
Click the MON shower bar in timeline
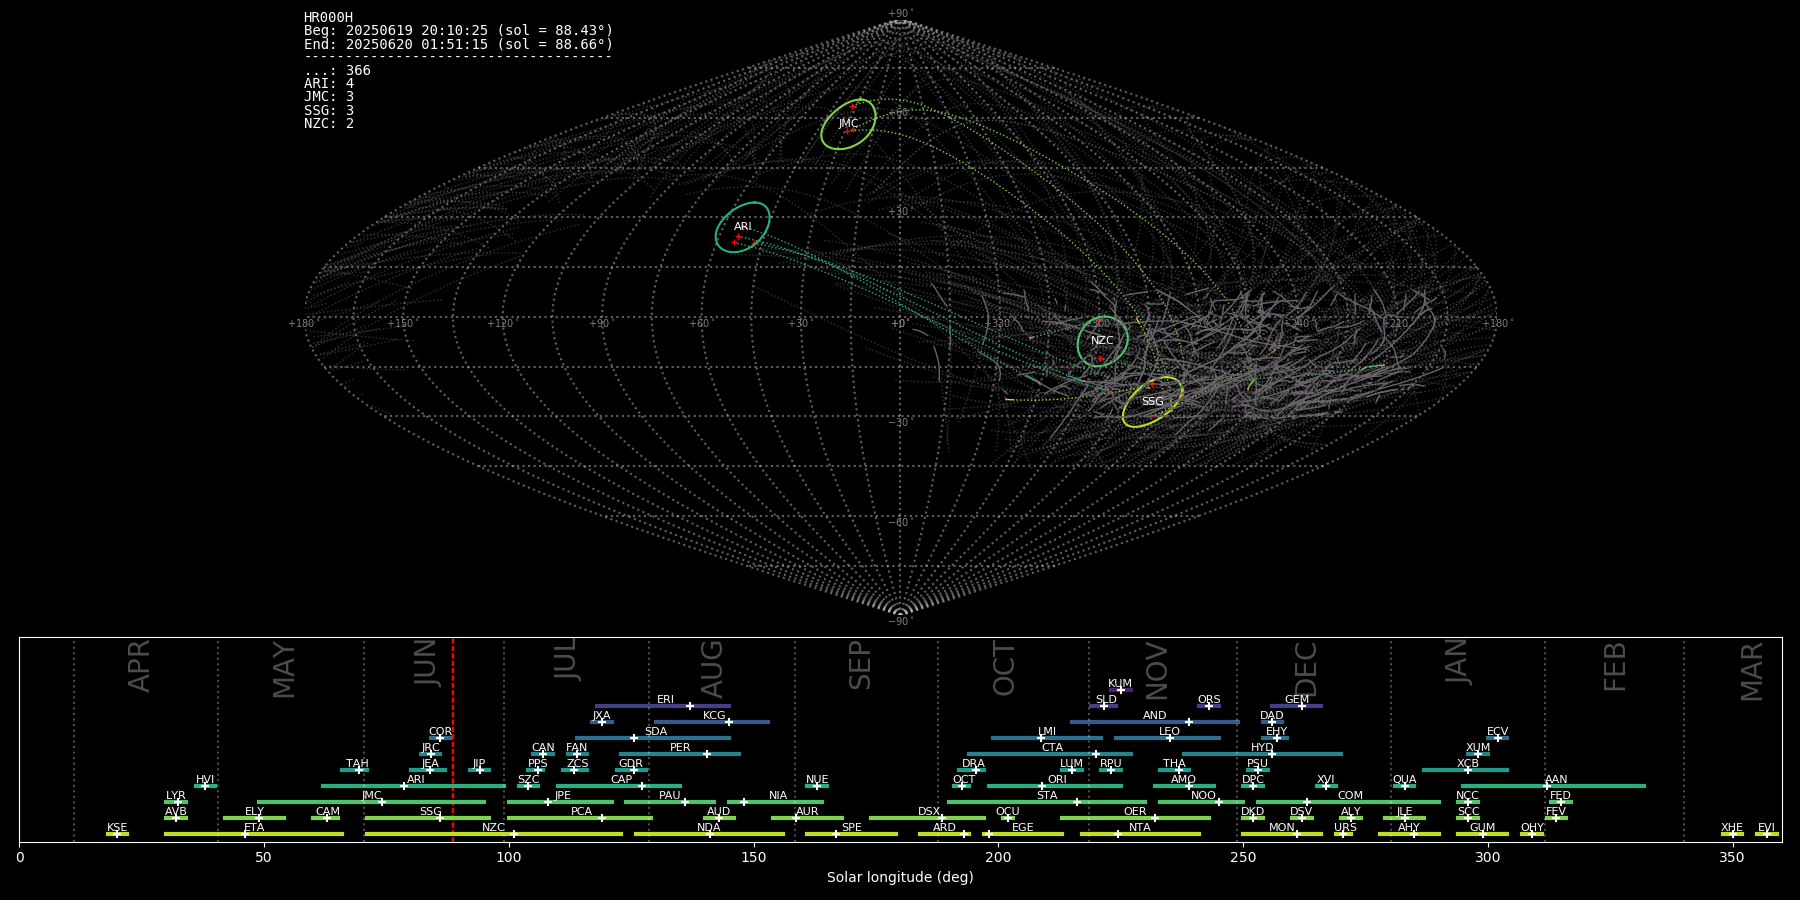(1282, 834)
